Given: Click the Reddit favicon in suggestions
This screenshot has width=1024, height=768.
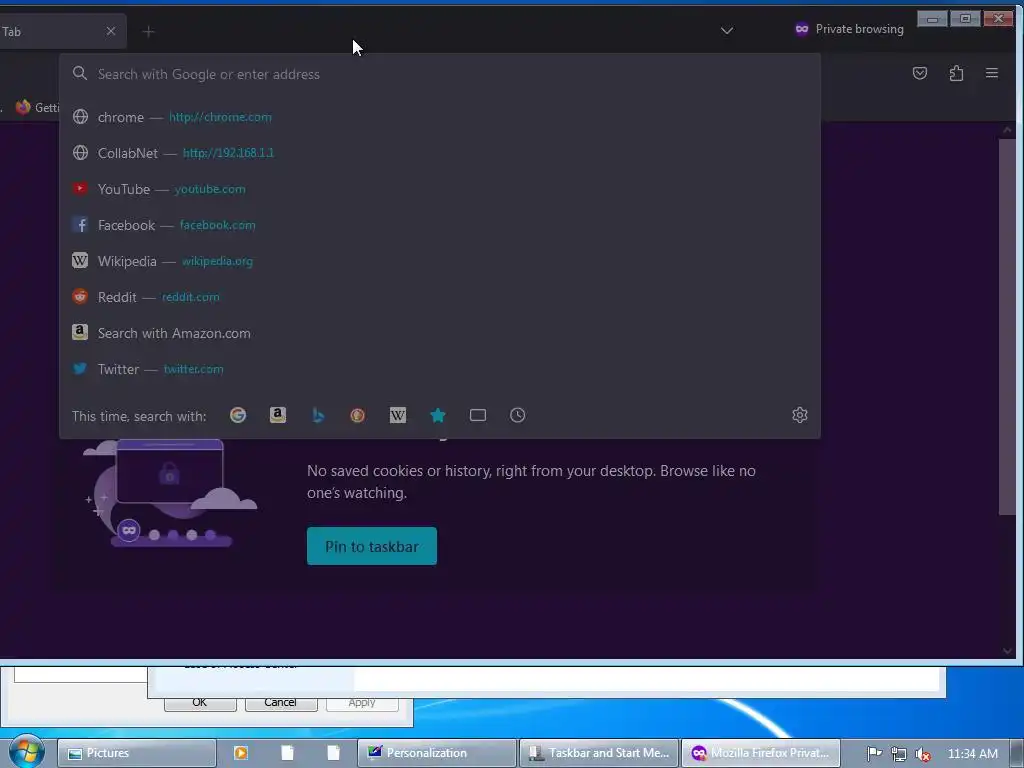Looking at the screenshot, I should click(80, 296).
